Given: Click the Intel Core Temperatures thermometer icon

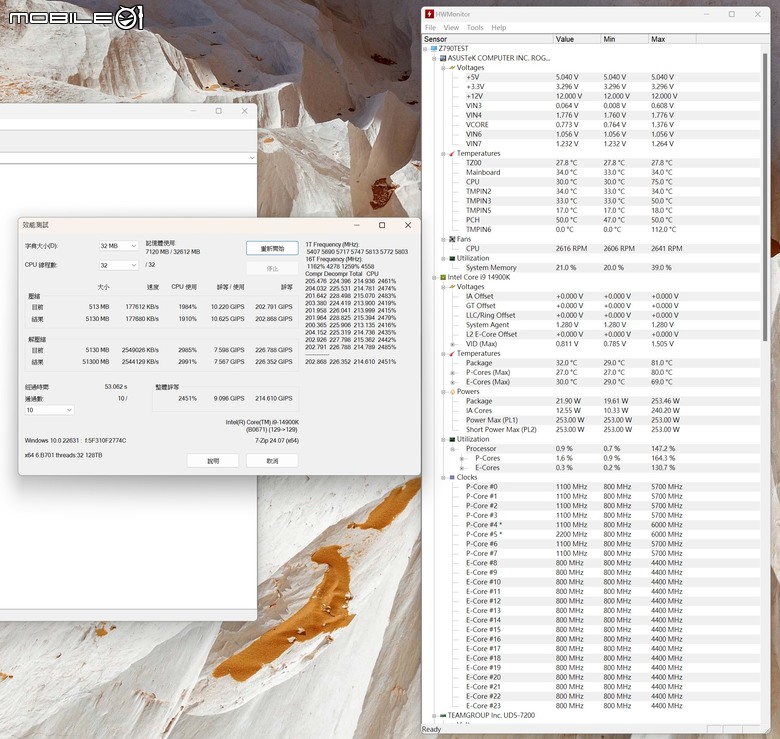Looking at the screenshot, I should (x=452, y=353).
